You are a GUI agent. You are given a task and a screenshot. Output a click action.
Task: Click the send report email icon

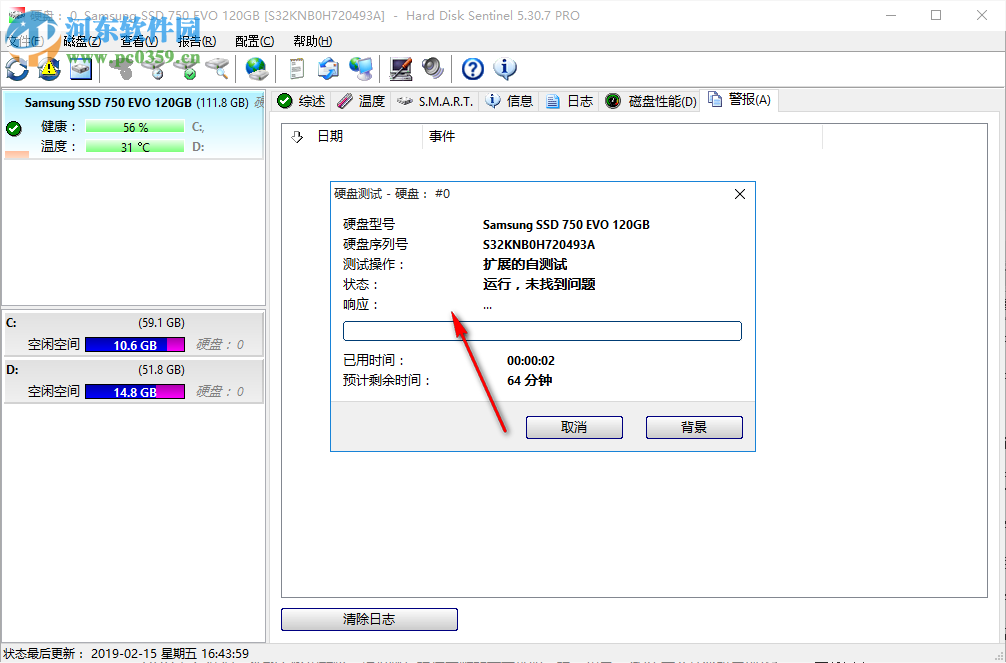328,68
